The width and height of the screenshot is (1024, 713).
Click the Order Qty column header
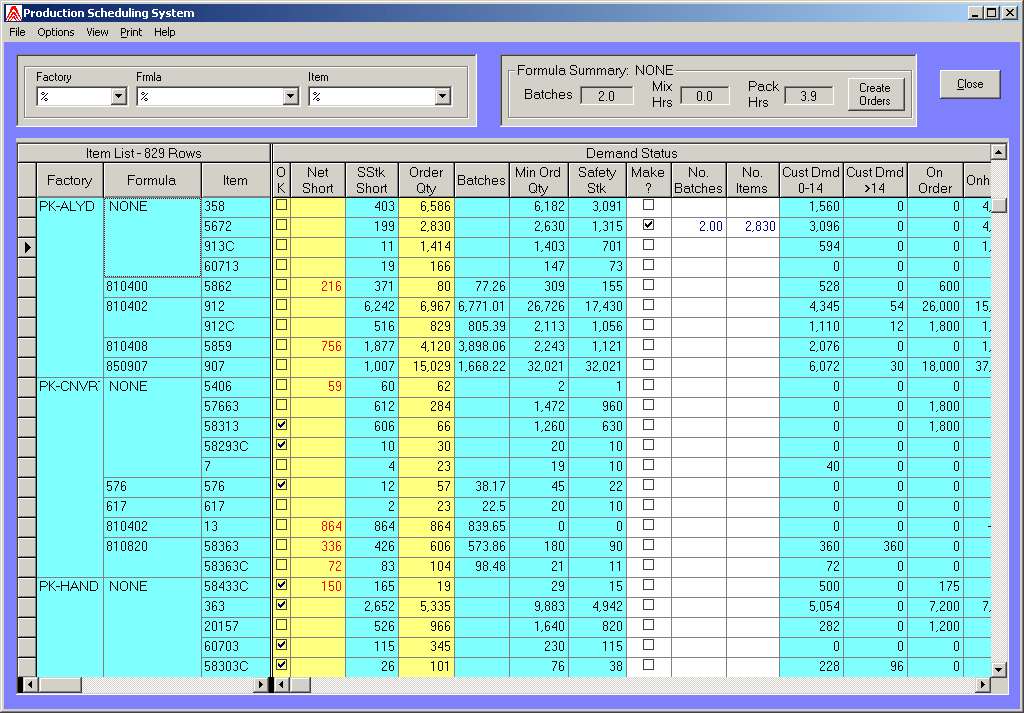click(x=426, y=180)
